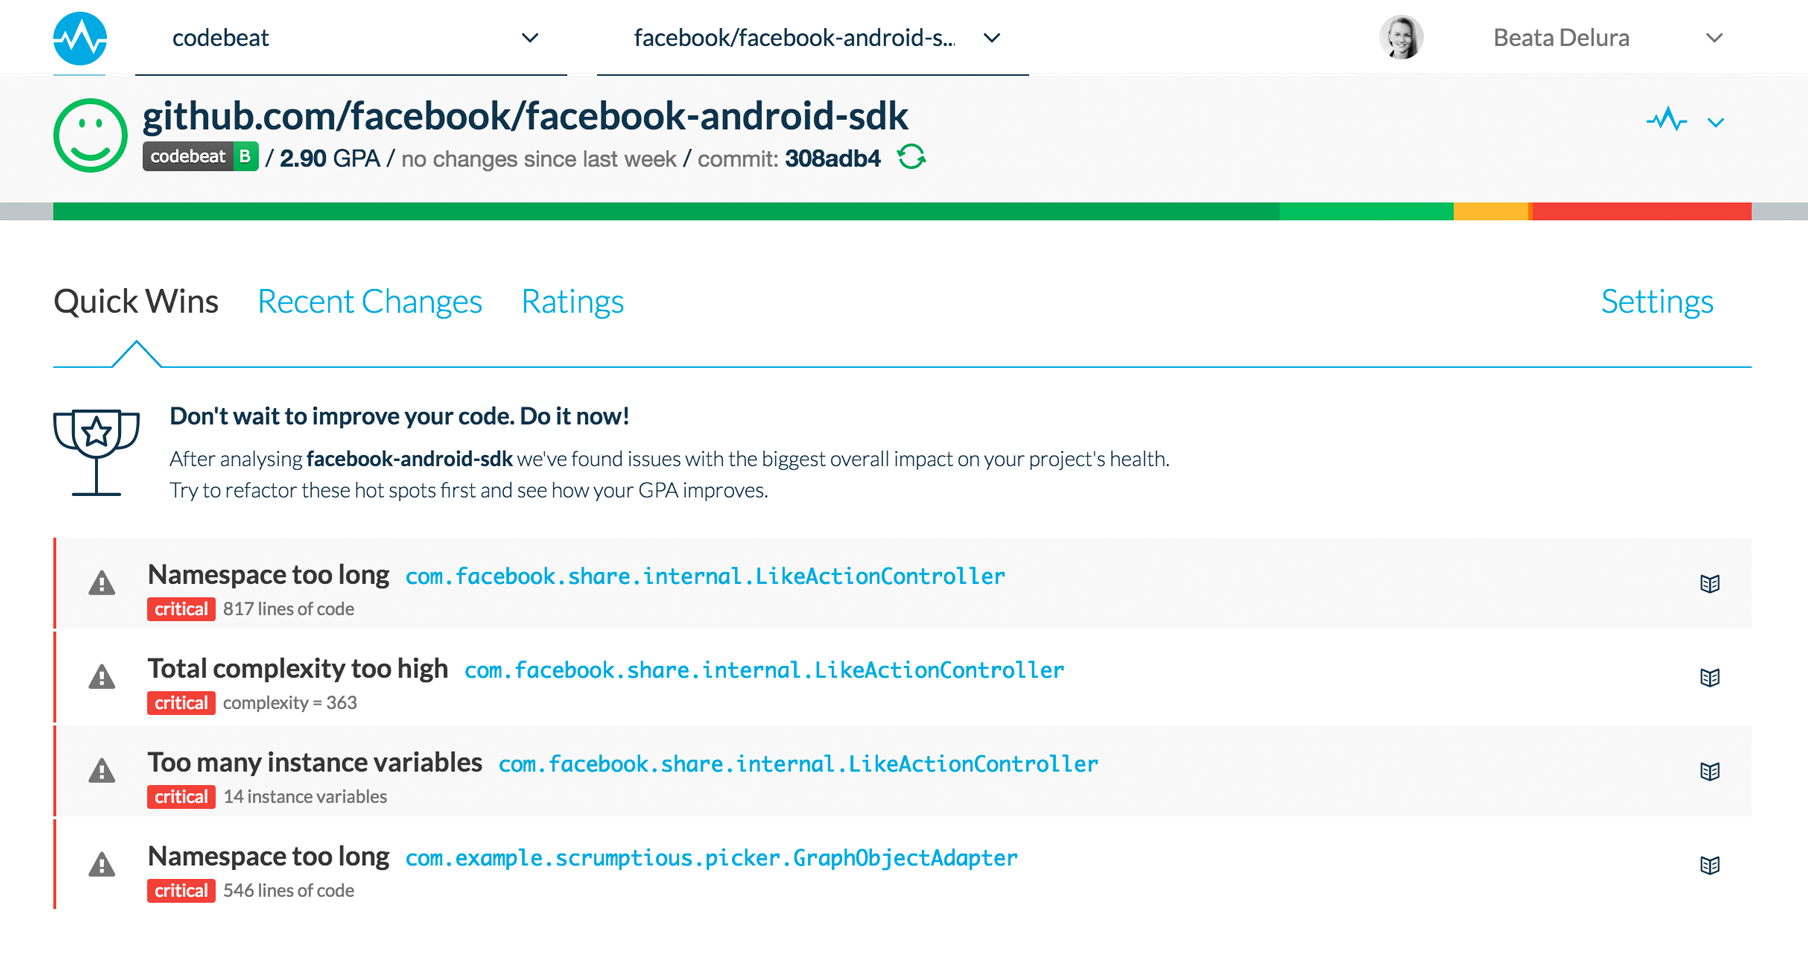Expand the codebeat organization dropdown
The image size is (1808, 962).
pyautogui.click(x=529, y=38)
